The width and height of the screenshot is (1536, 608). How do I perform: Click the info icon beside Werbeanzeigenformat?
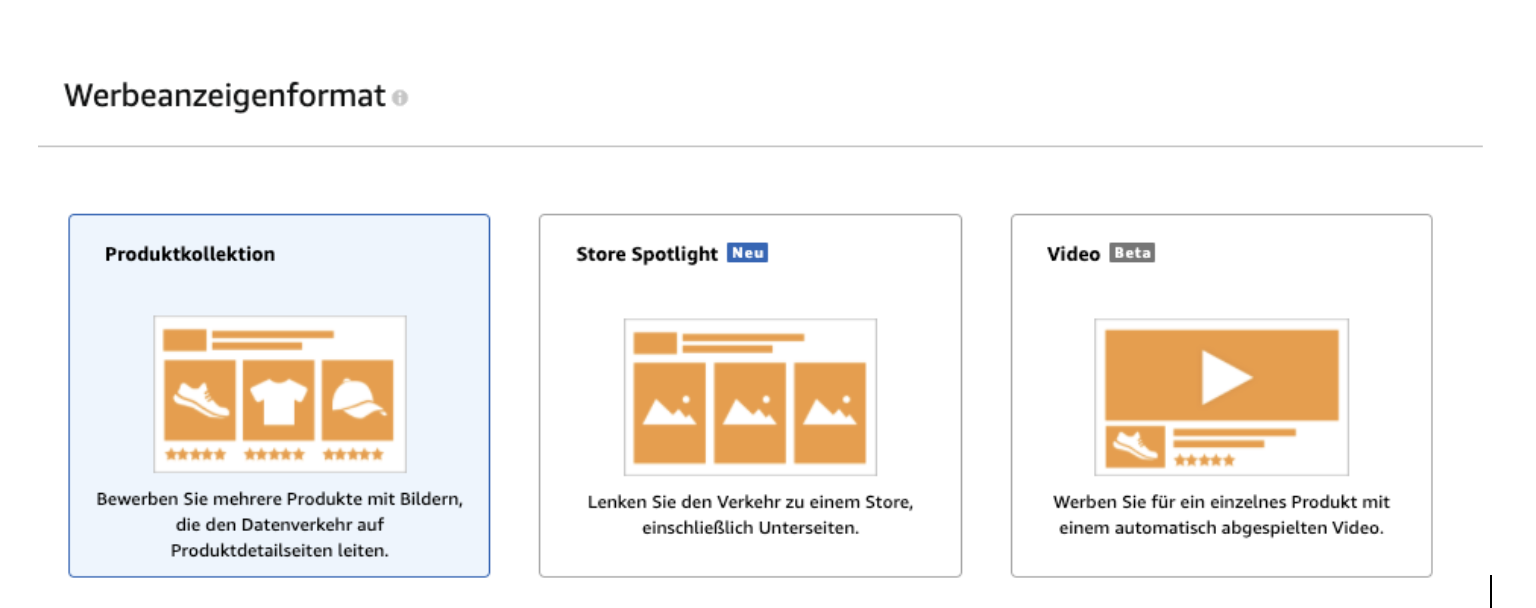pos(401,98)
